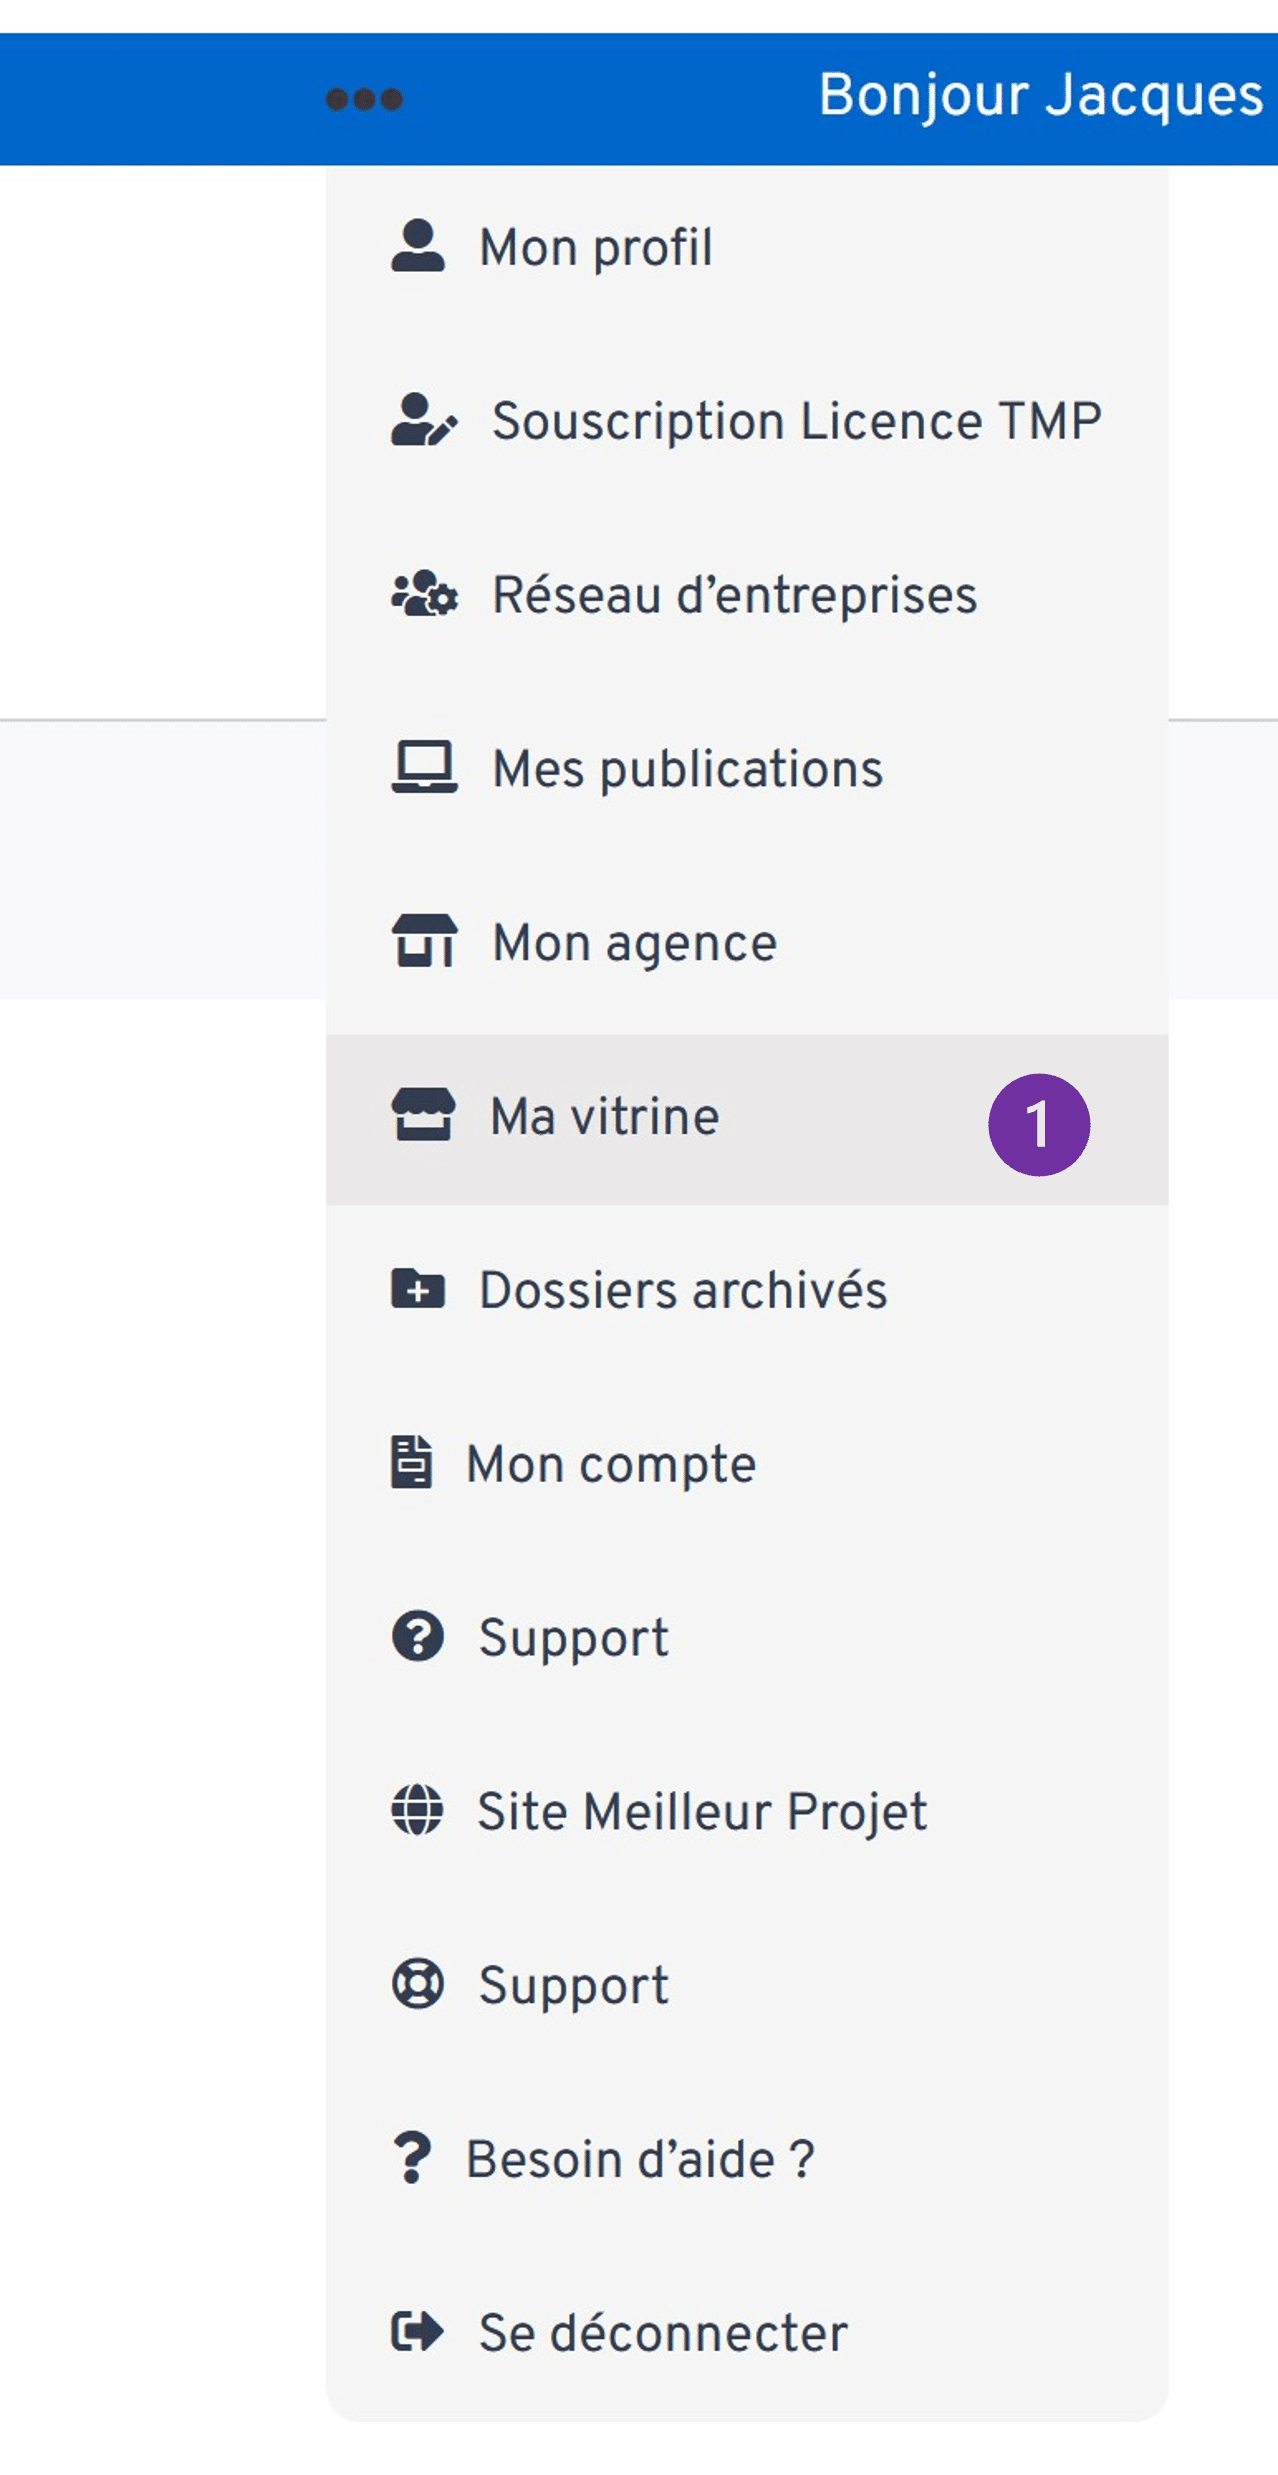1278x2475 pixels.
Task: Select the awning icon next to Ma vitrine
Action: click(423, 1118)
